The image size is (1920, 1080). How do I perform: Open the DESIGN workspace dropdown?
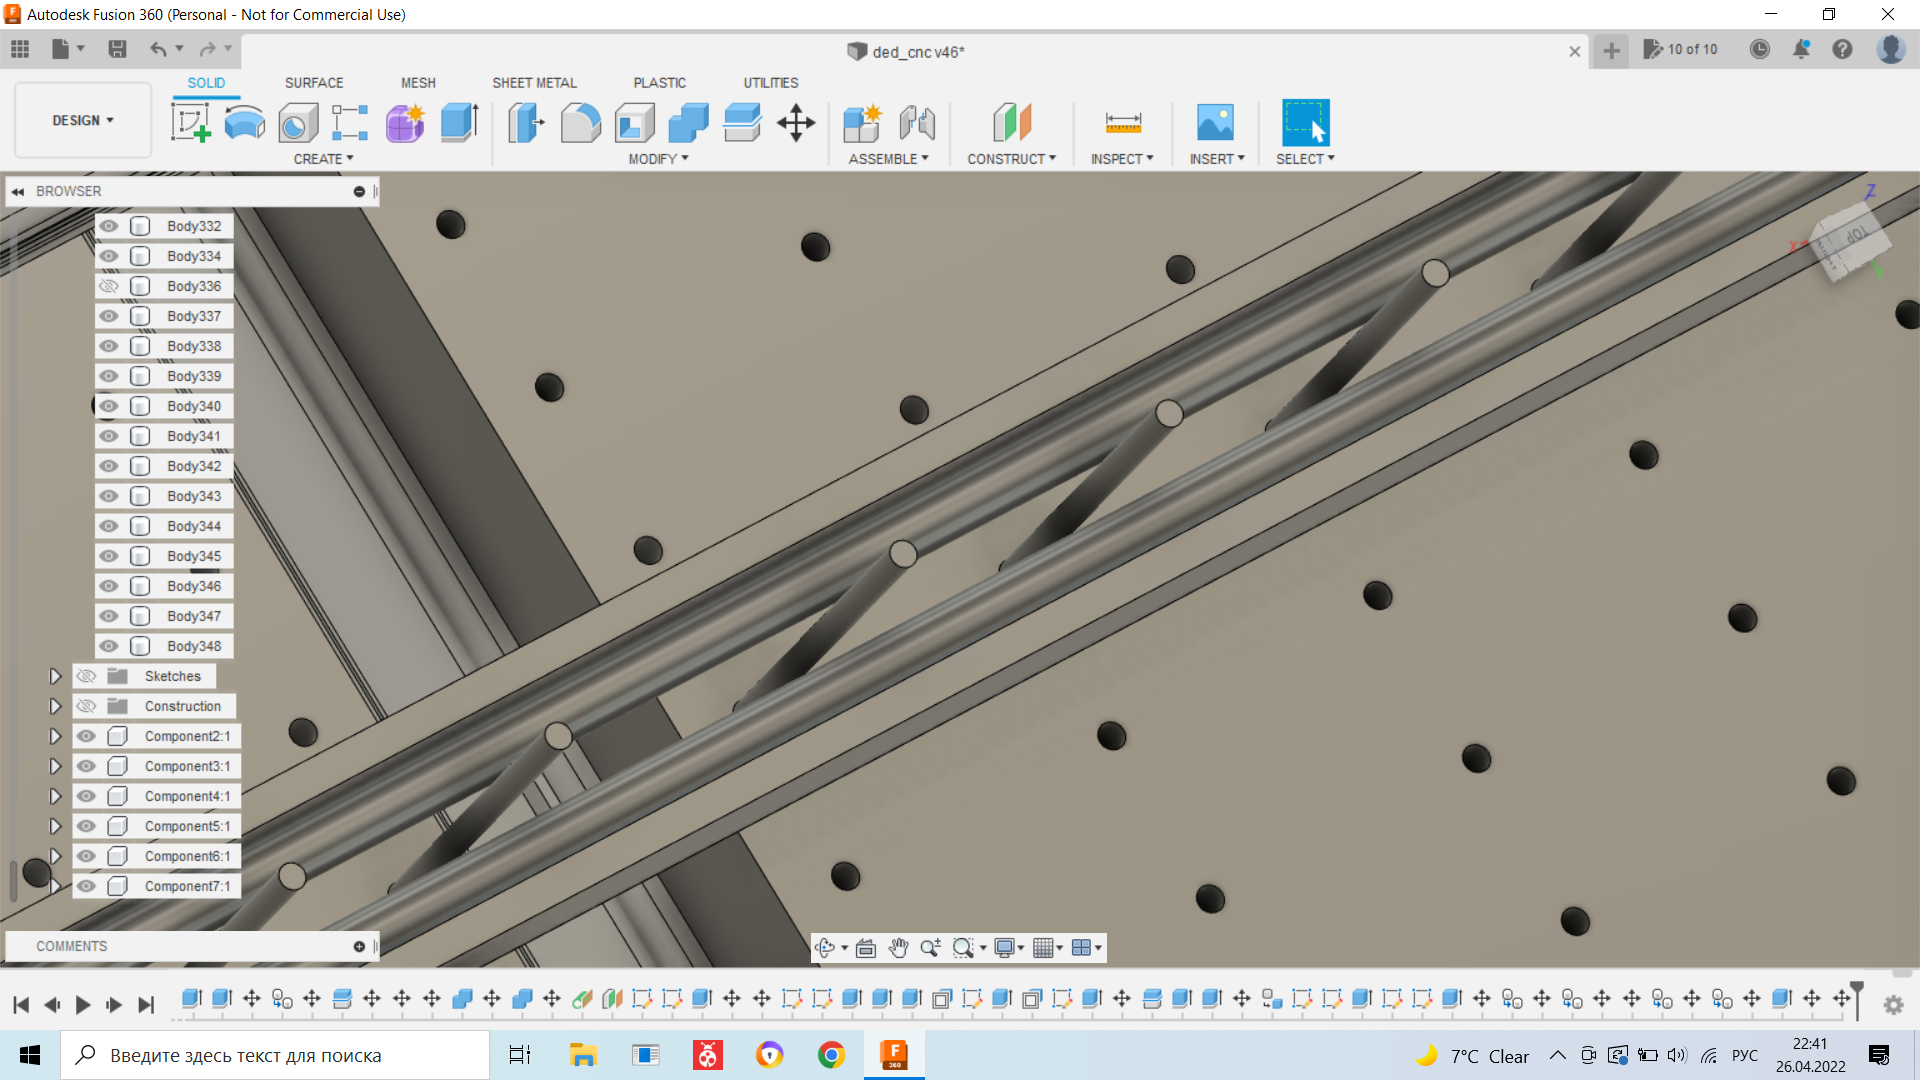tap(83, 120)
